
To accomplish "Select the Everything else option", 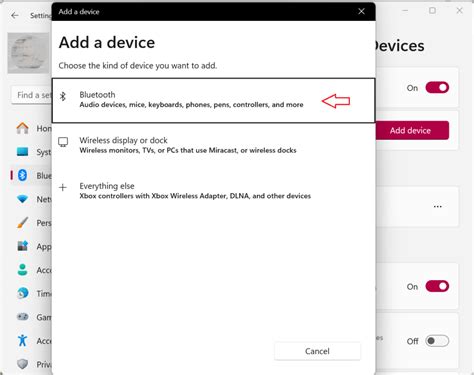I will 213,191.
